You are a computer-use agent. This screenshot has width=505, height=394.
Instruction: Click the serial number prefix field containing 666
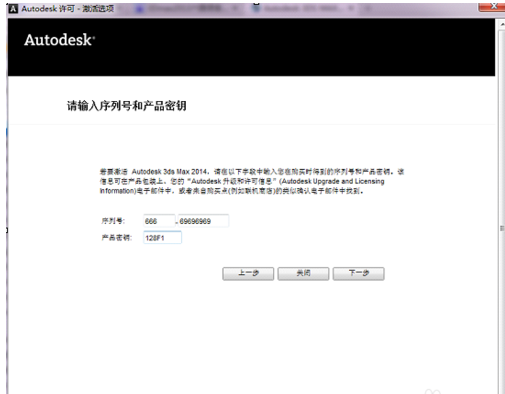[x=159, y=221]
